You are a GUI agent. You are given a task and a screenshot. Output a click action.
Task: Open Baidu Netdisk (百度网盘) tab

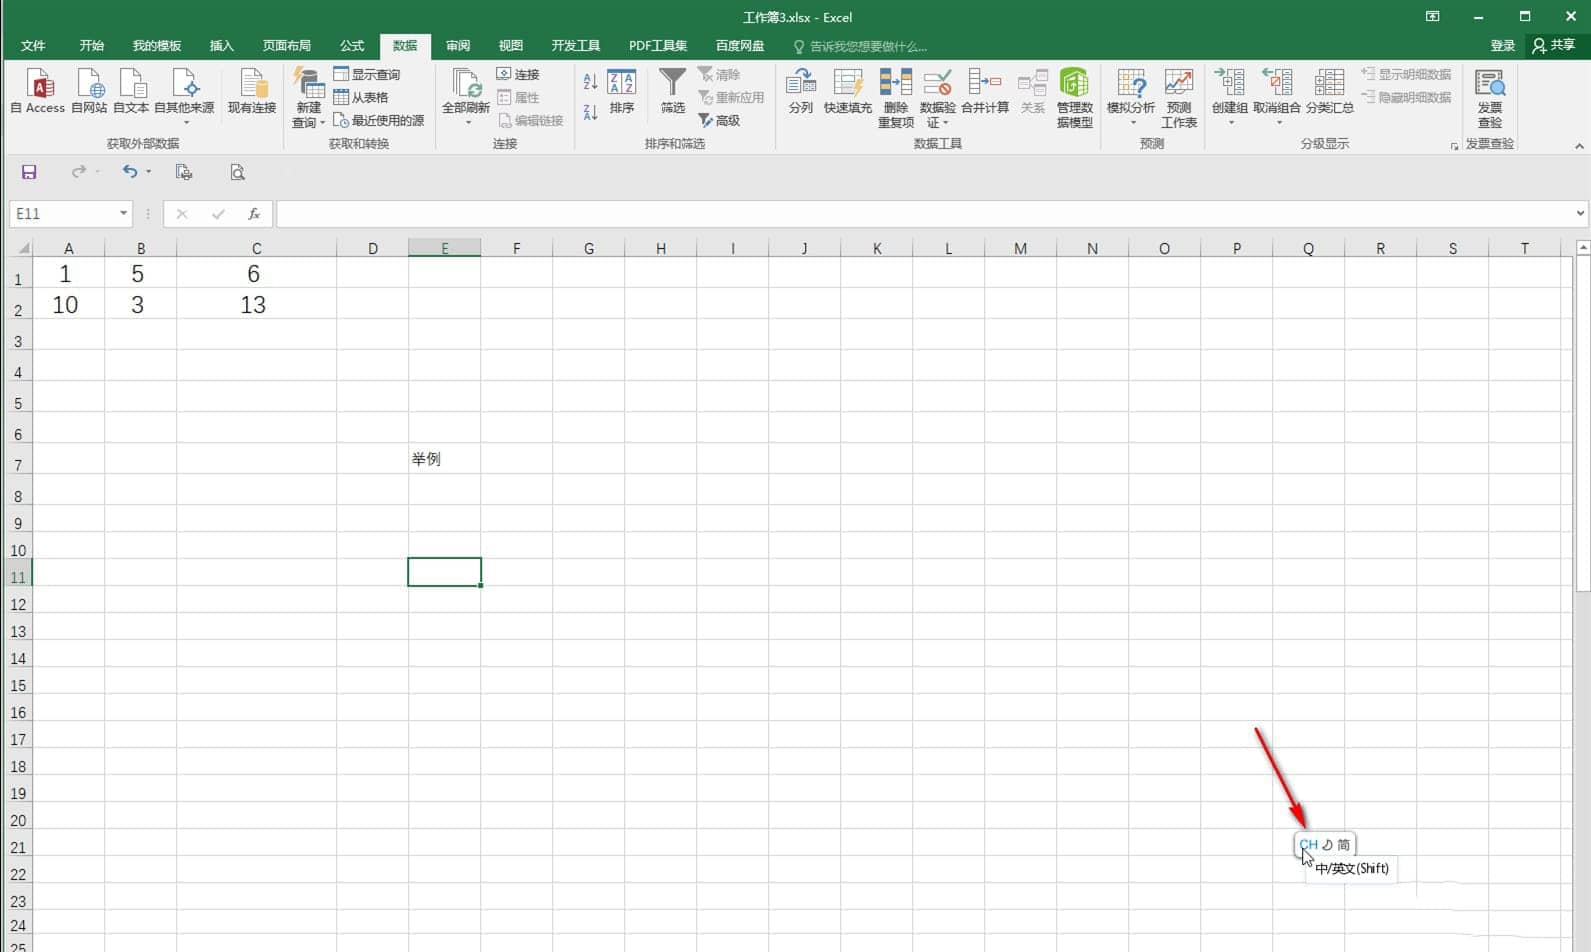[x=740, y=46]
